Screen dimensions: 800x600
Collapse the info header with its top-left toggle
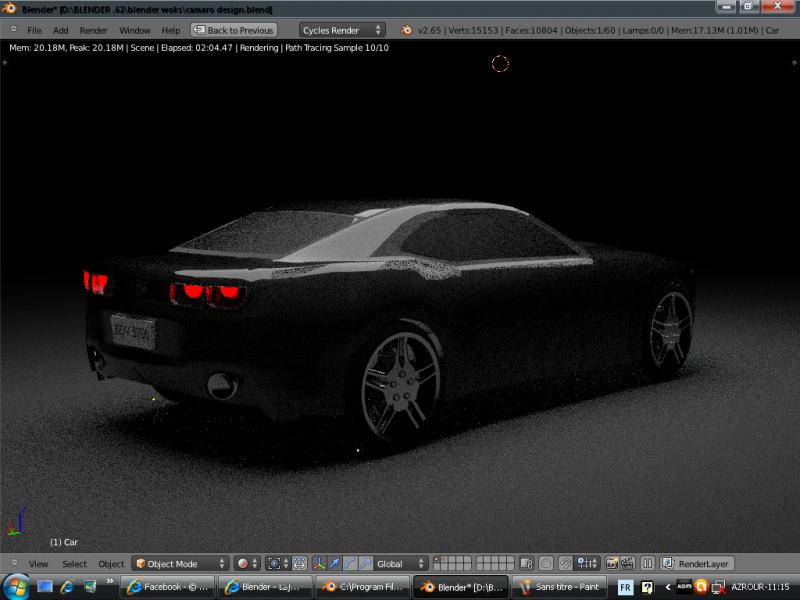pos(13,29)
